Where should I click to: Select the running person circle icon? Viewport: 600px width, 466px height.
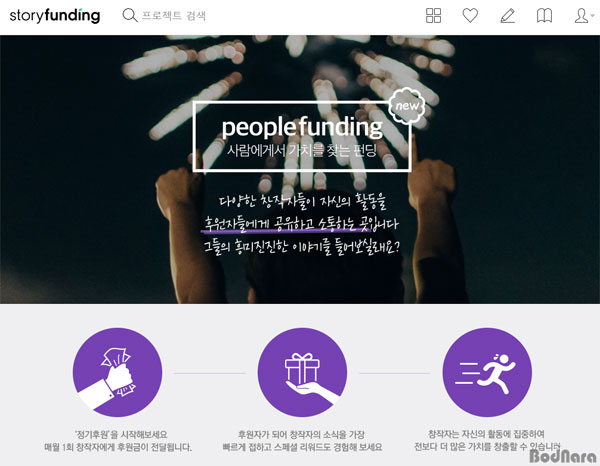point(487,372)
